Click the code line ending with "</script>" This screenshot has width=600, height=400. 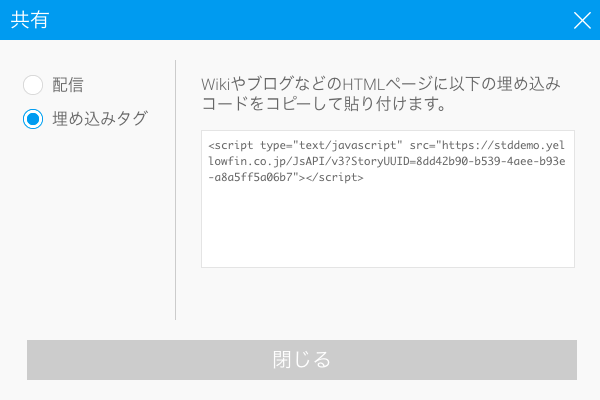click(x=285, y=178)
